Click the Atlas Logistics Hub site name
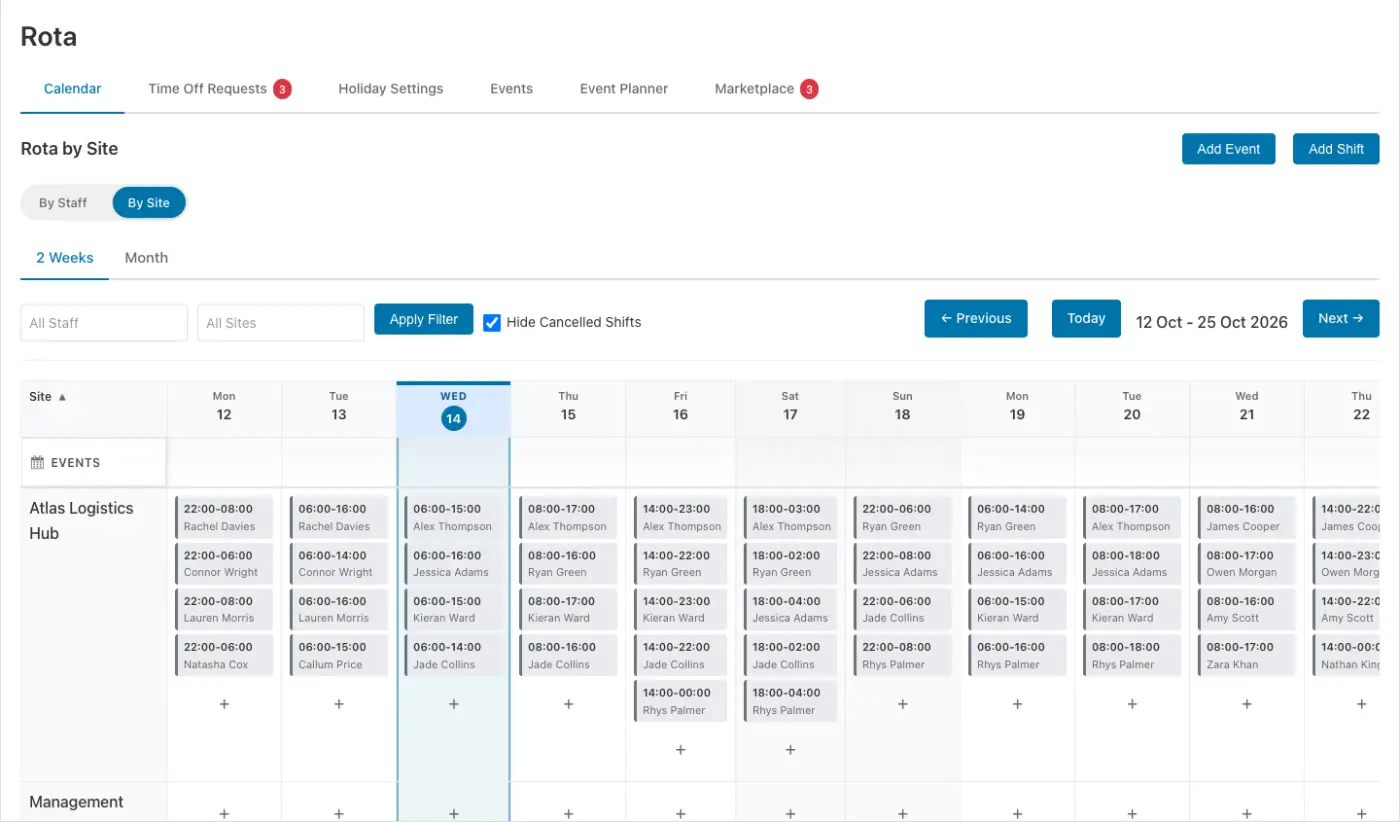The width and height of the screenshot is (1400, 822). [81, 520]
